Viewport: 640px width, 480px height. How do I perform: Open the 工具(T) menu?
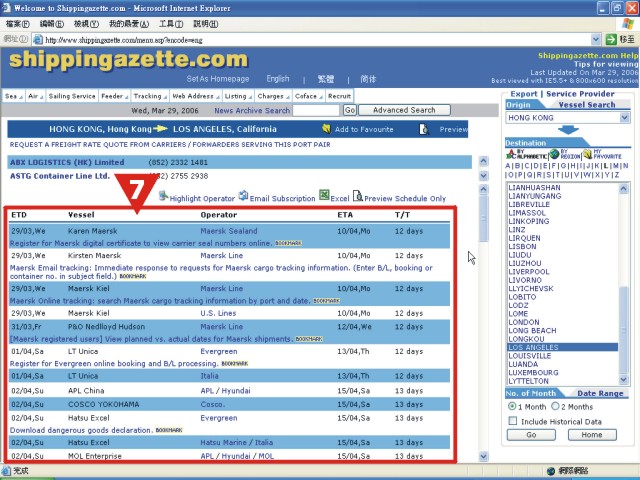[x=171, y=24]
